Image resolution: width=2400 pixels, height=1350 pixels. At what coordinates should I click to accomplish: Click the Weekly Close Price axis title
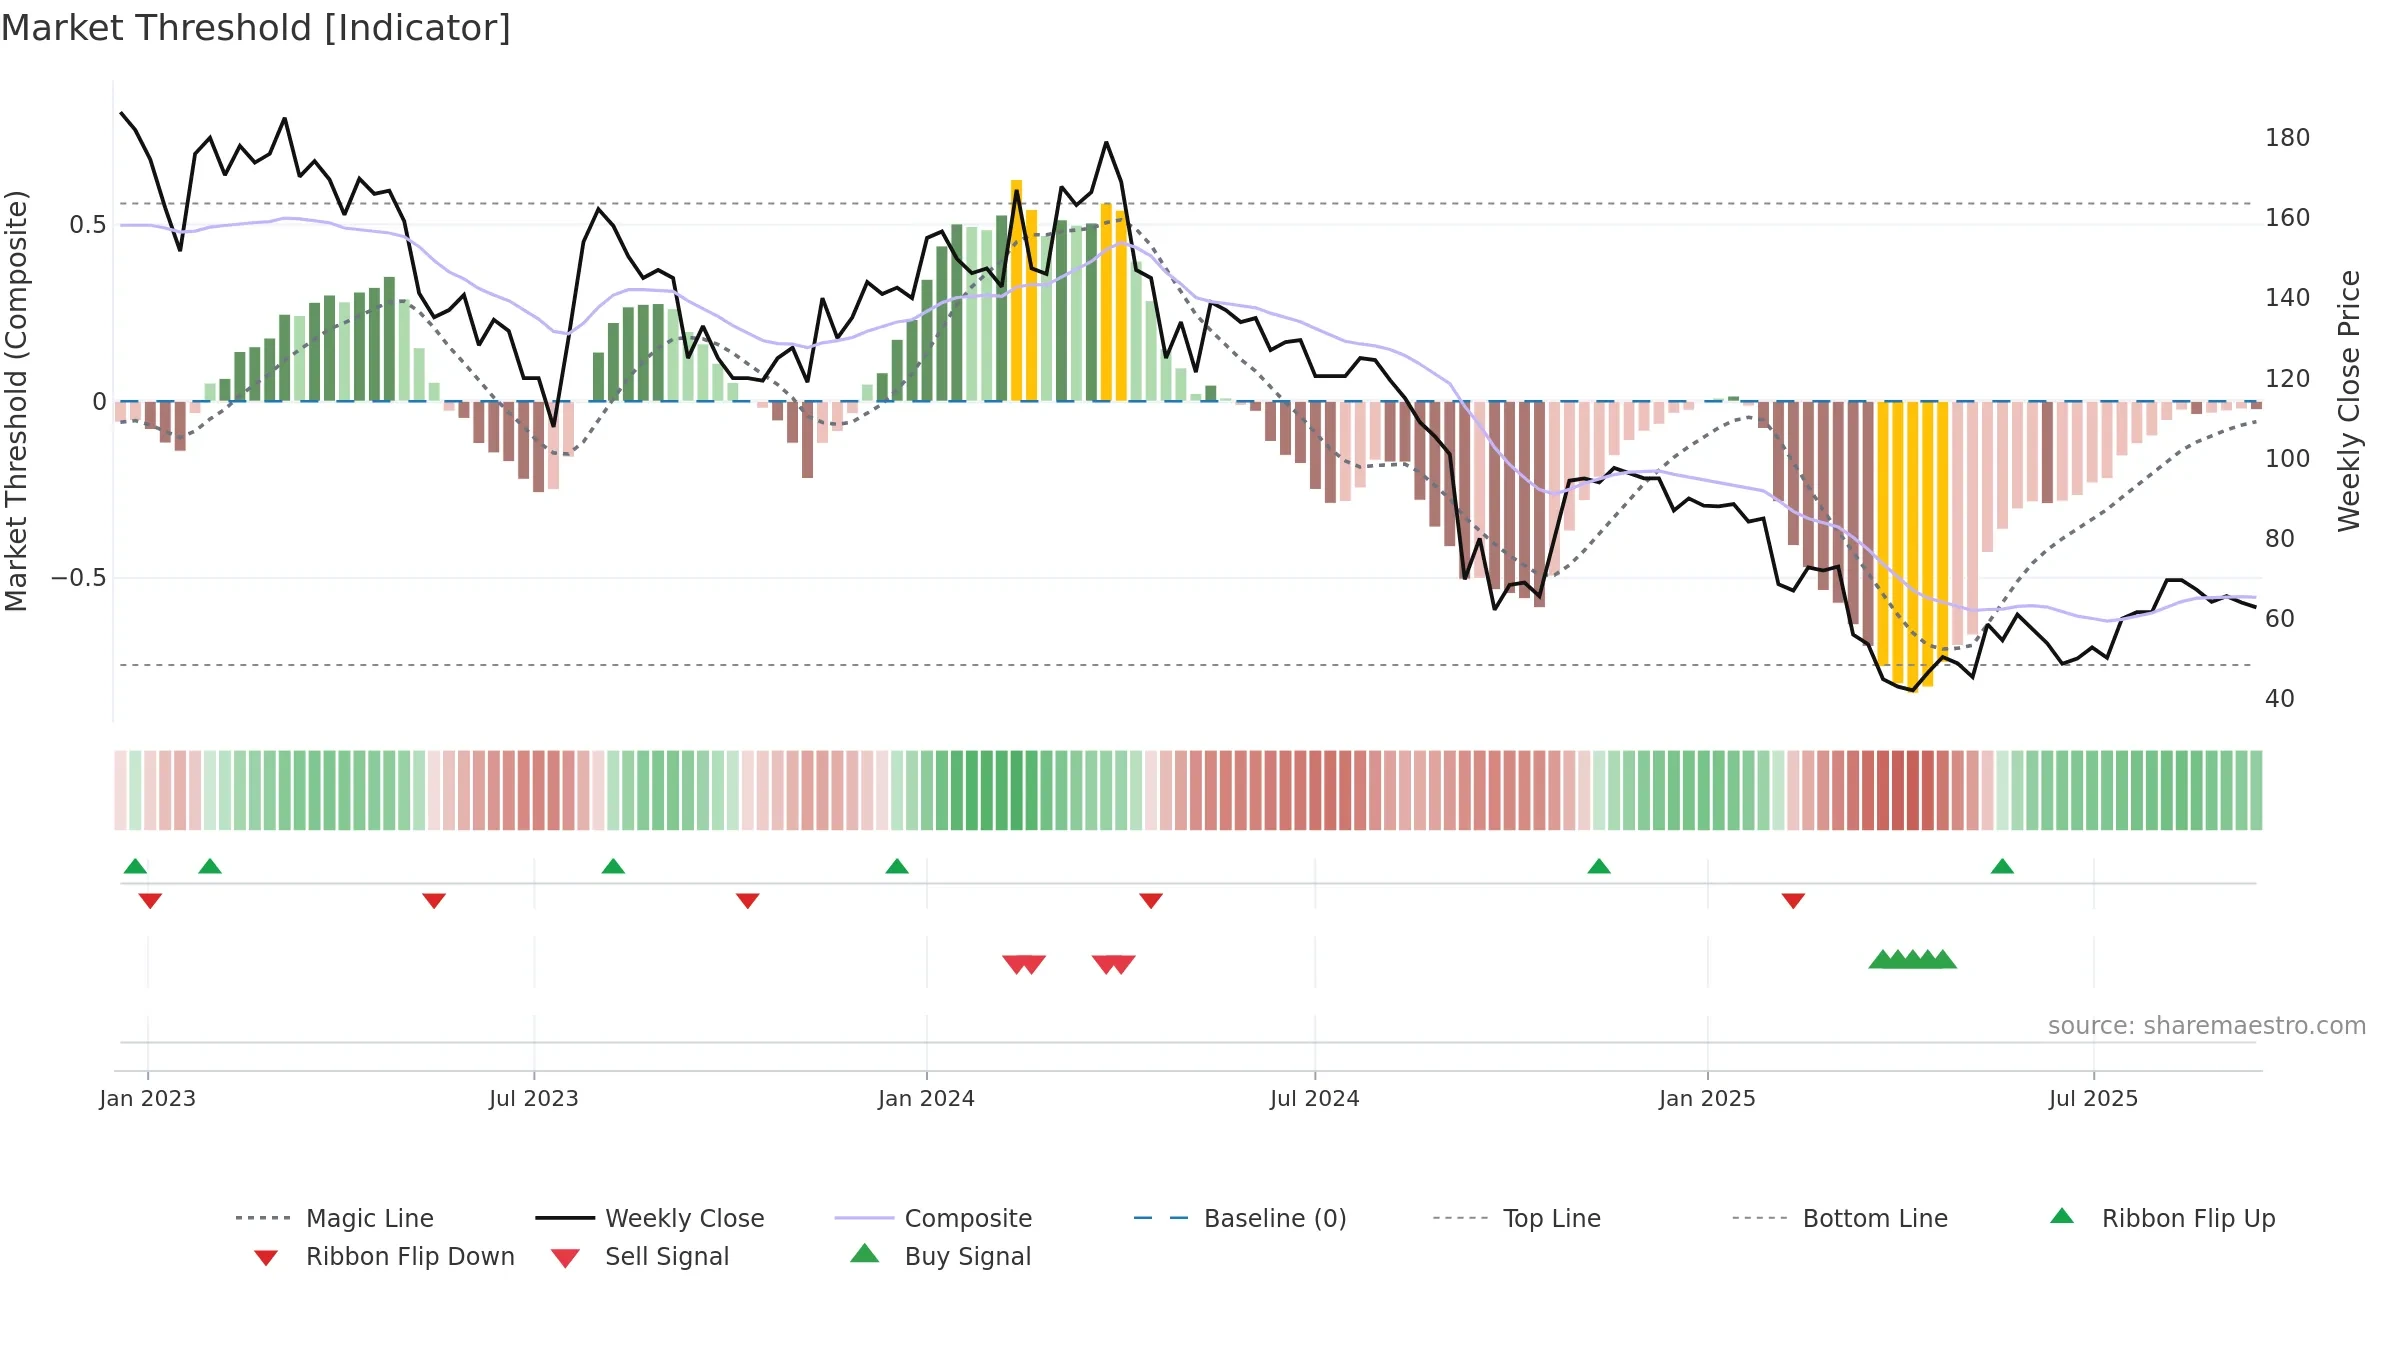[2349, 400]
